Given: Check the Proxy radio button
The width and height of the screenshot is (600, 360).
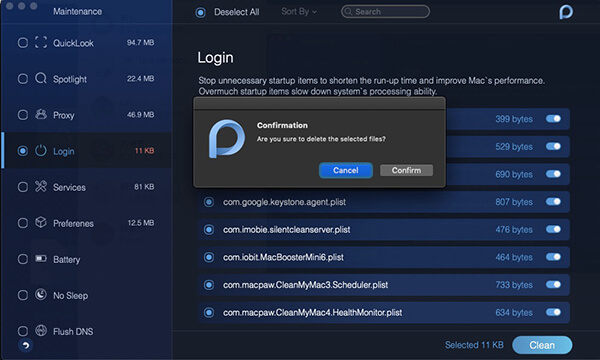Looking at the screenshot, I should (23, 115).
